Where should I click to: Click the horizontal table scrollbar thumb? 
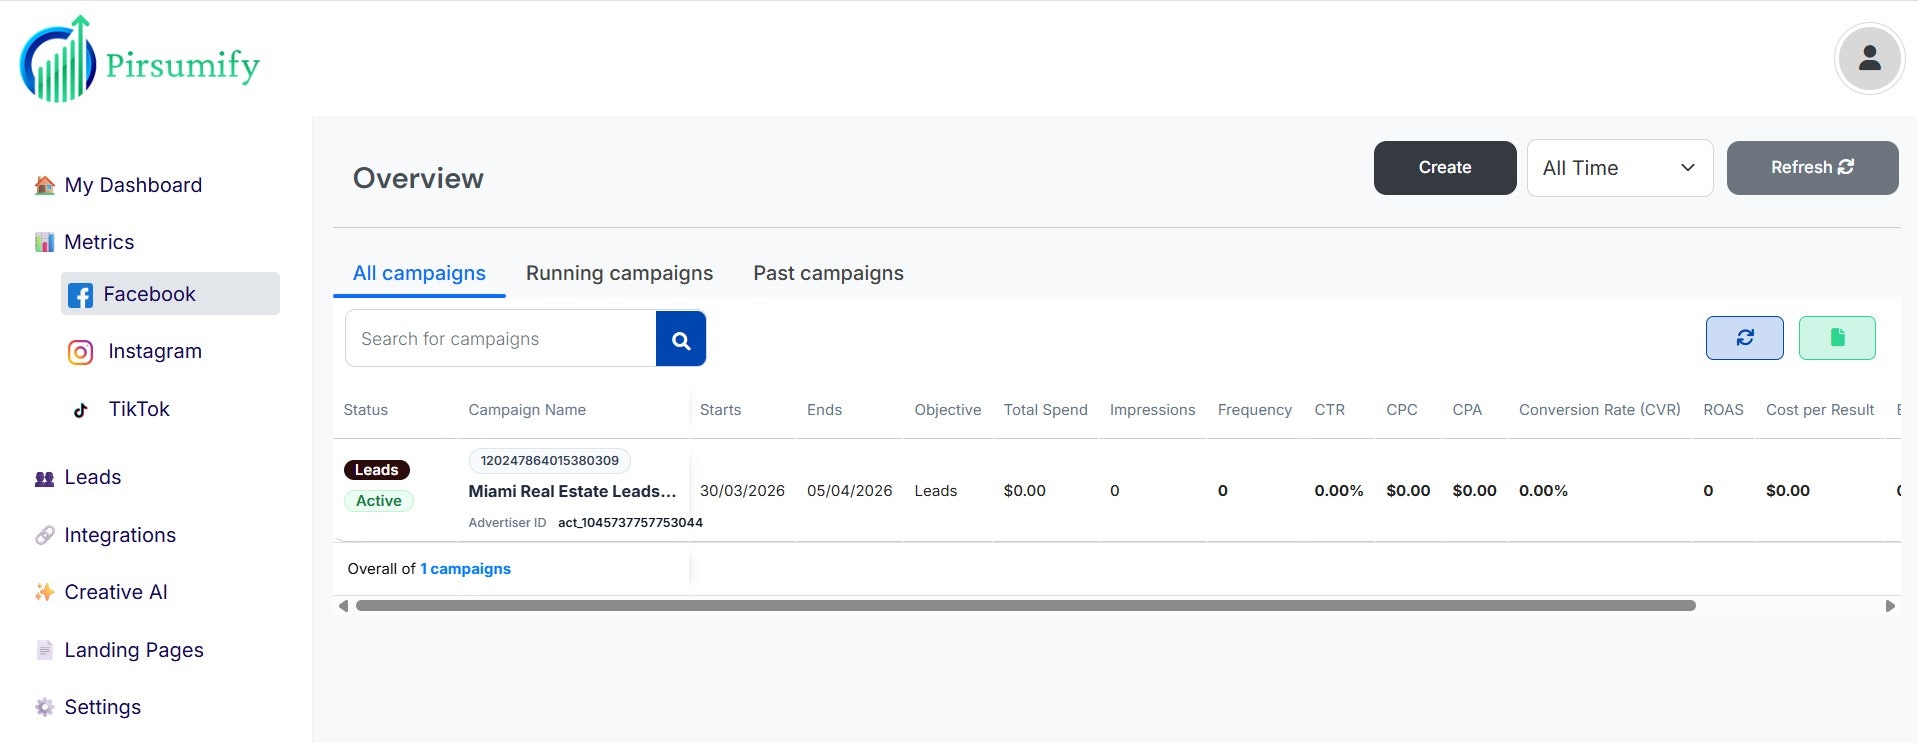1025,606
